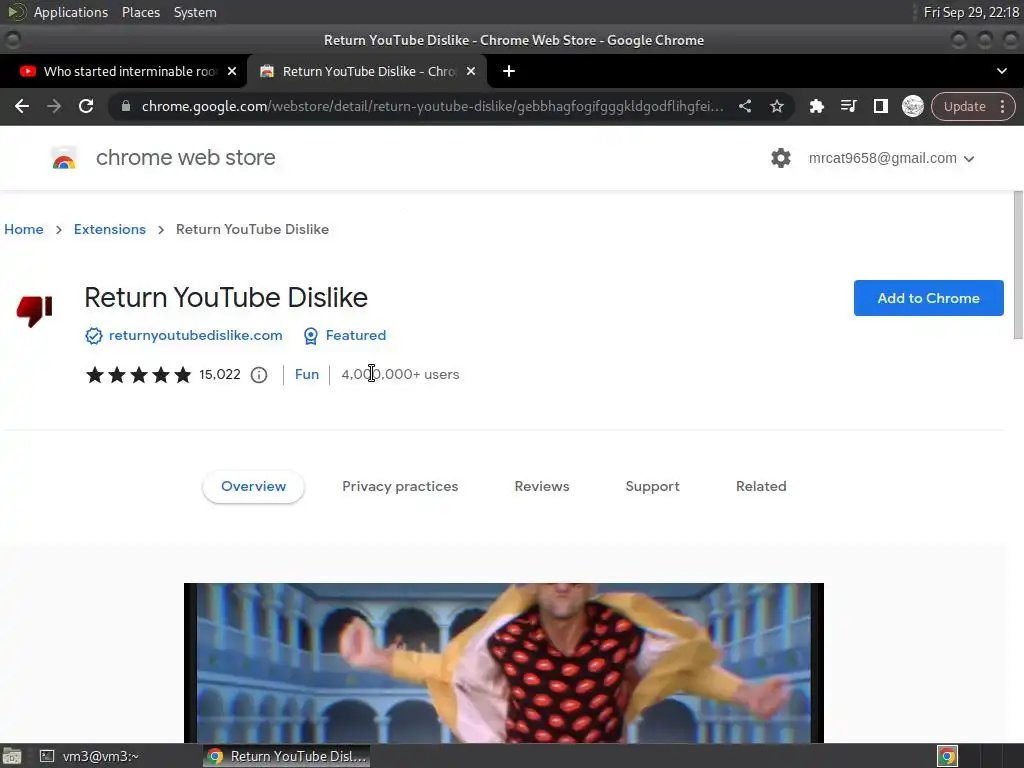Click the browser forward arrow
Viewport: 1024px width, 768px height.
[54, 106]
